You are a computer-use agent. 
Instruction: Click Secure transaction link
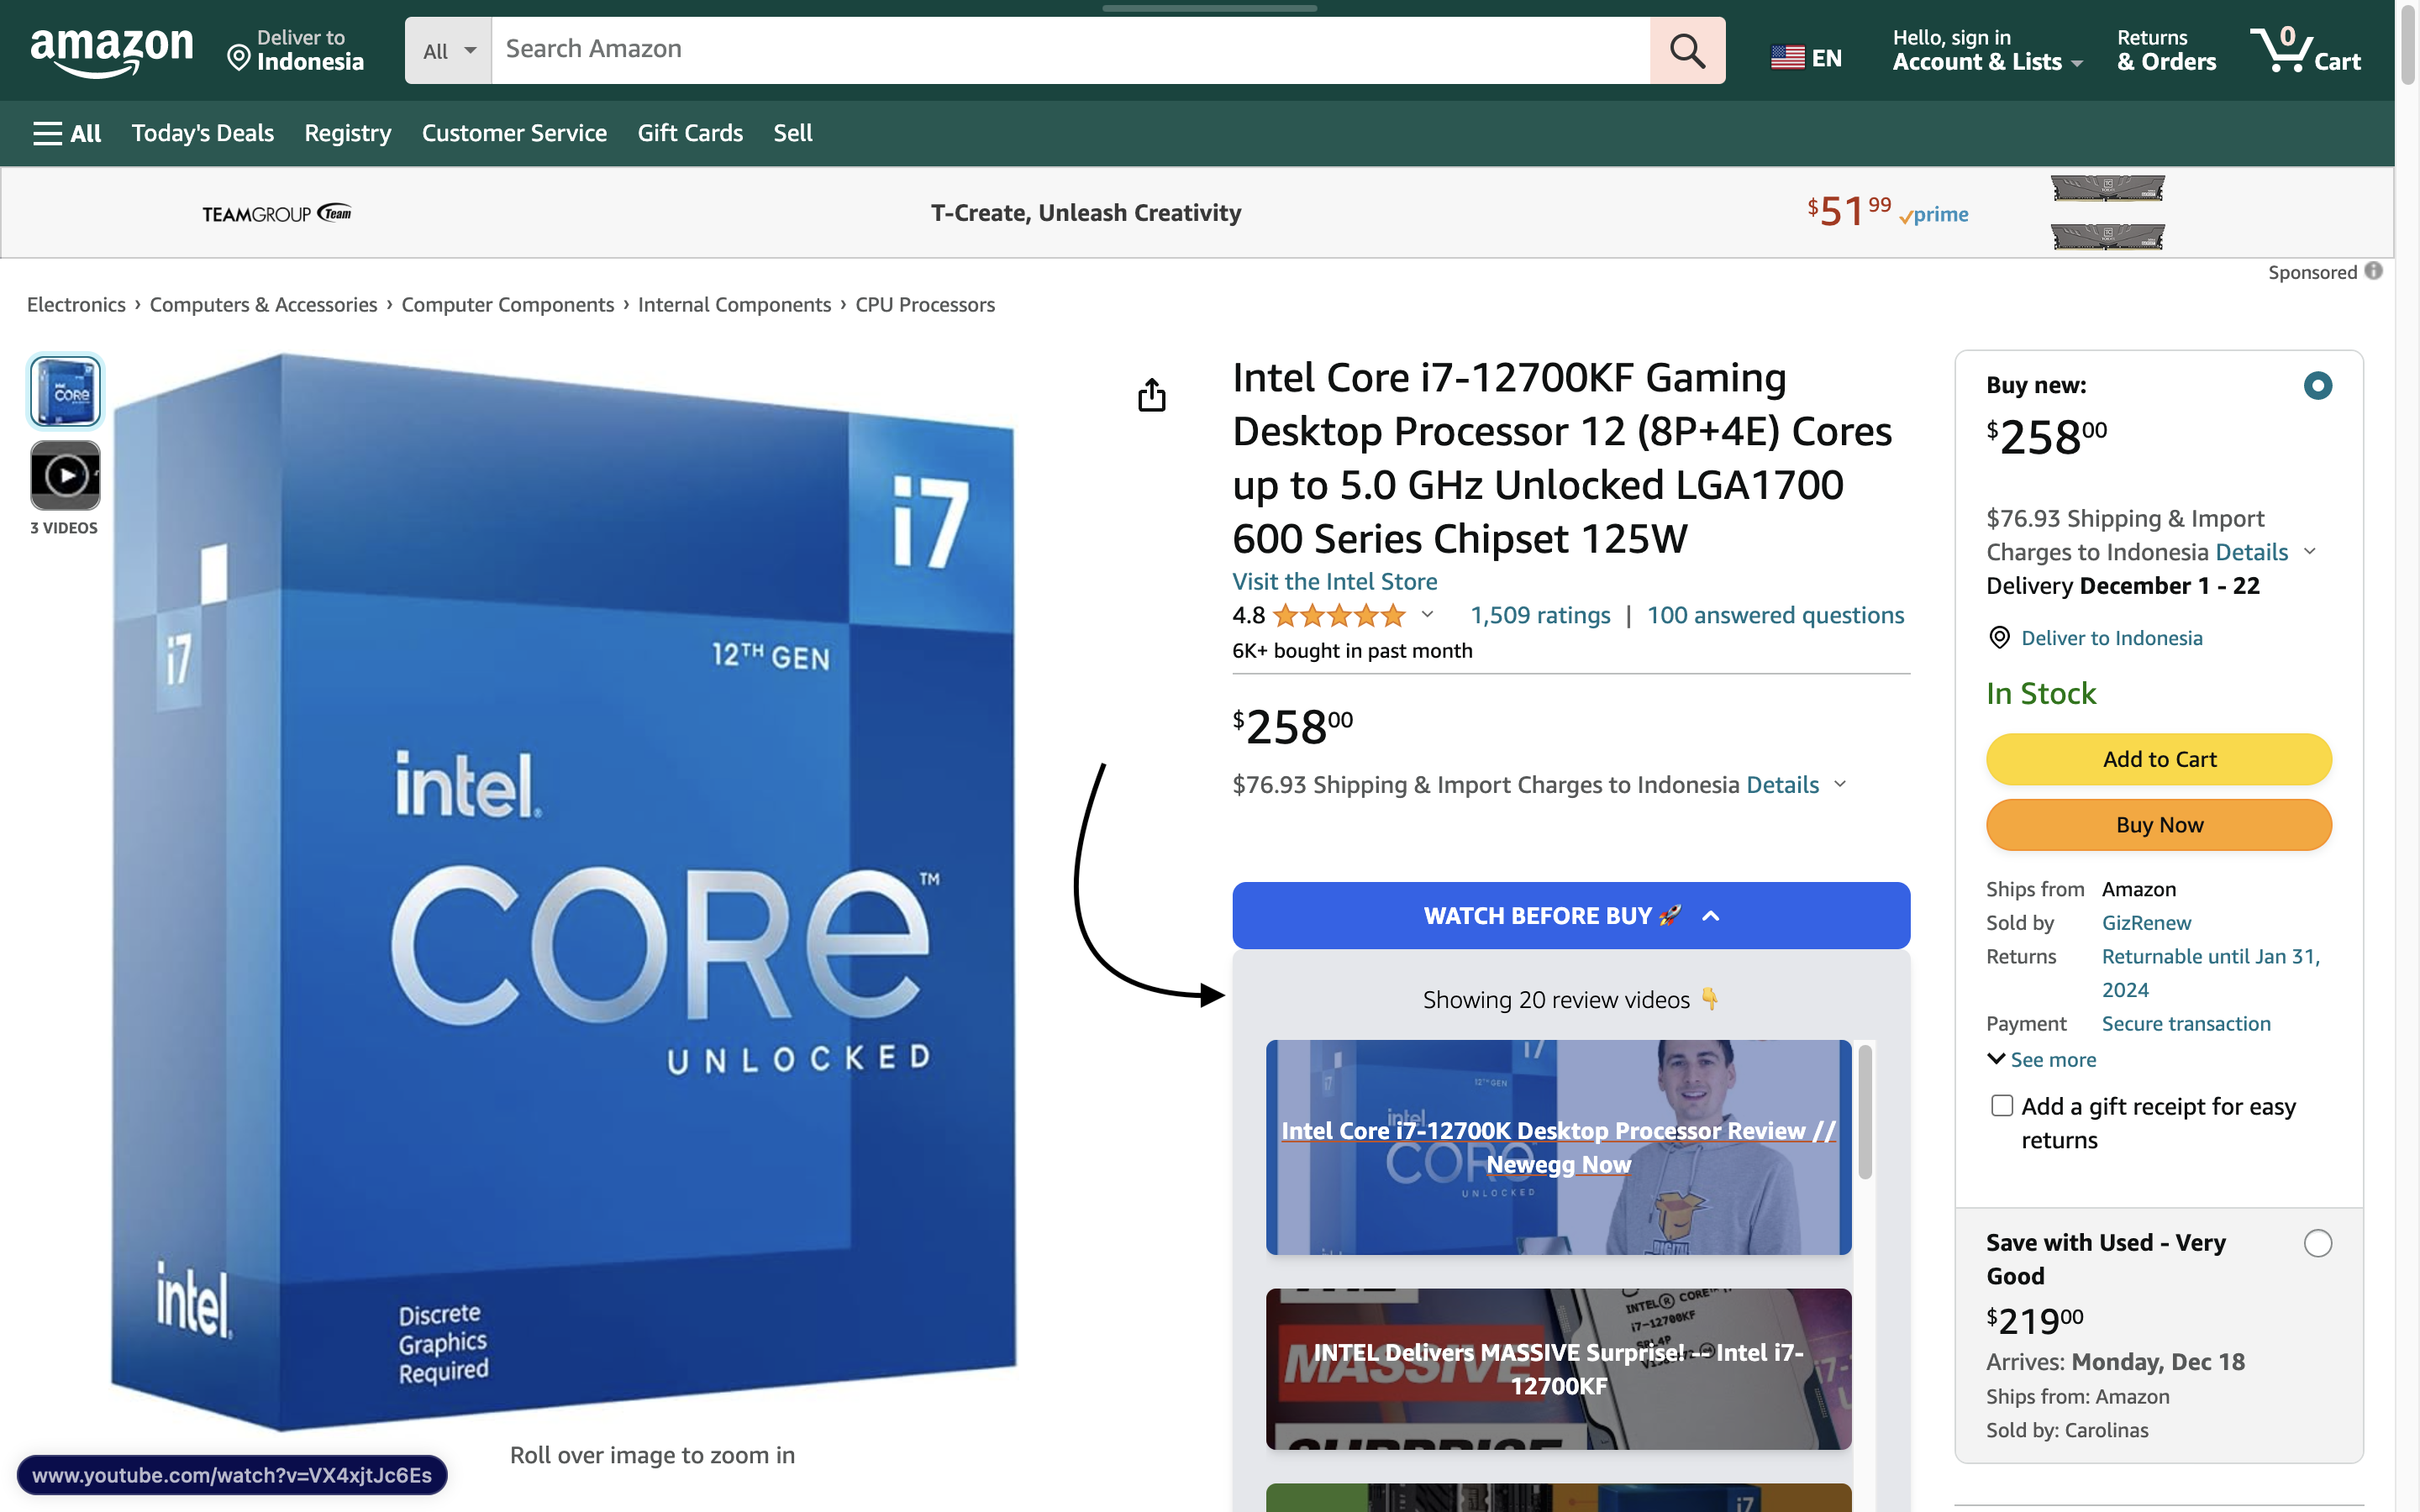click(x=2186, y=1024)
